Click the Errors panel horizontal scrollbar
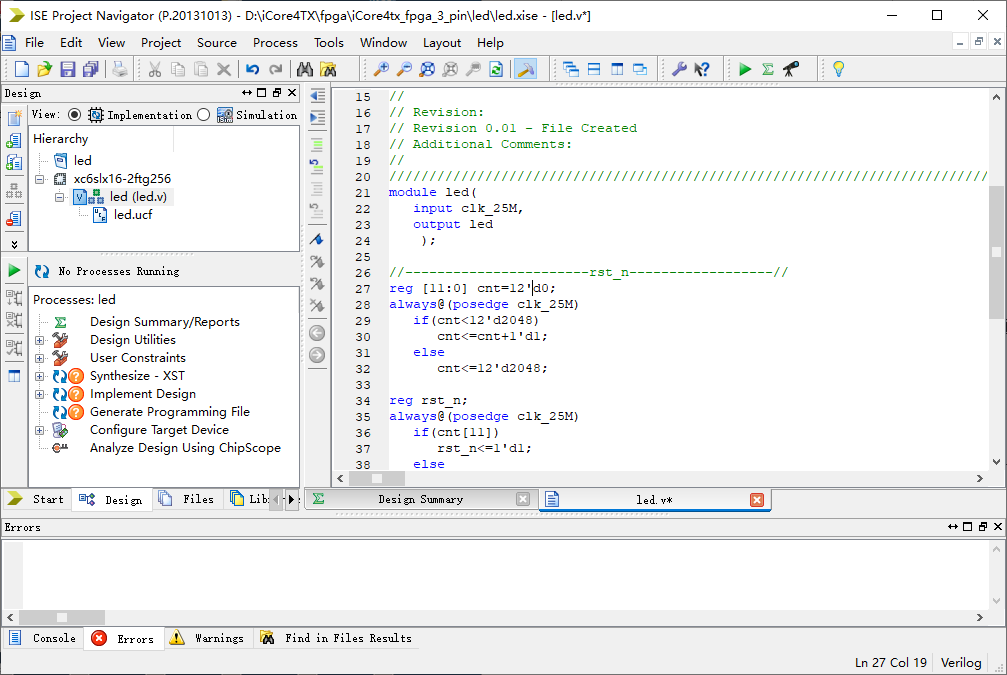 click(x=500, y=617)
